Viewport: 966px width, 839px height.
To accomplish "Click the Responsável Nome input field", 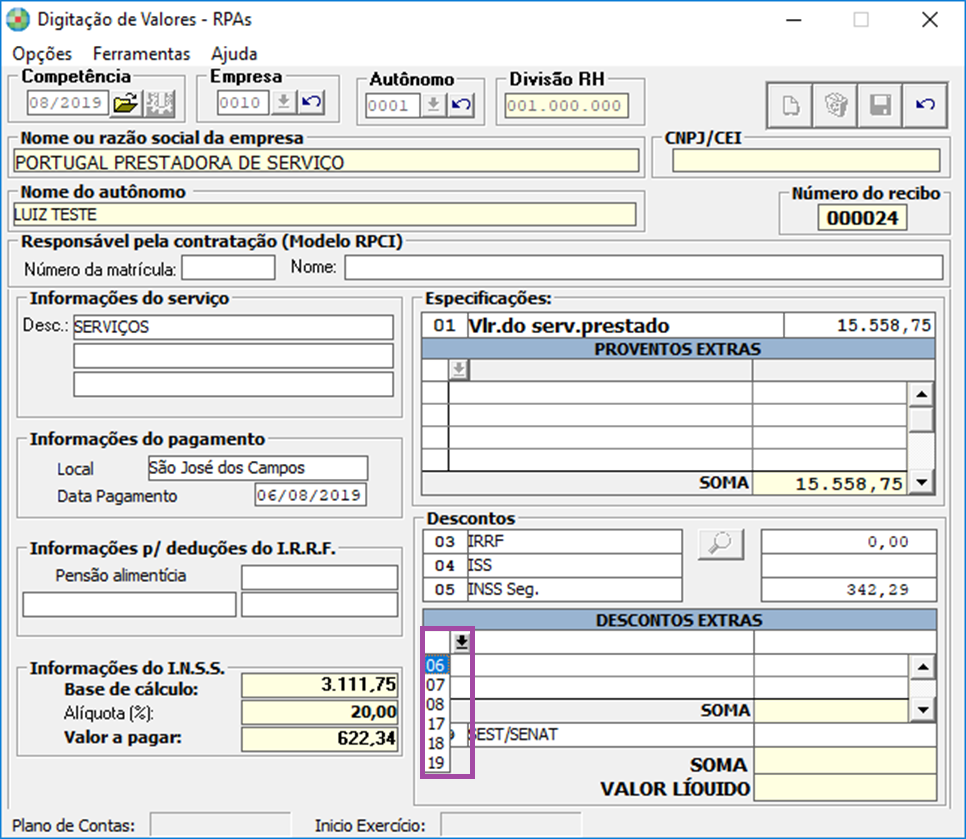I will pyautogui.click(x=643, y=268).
